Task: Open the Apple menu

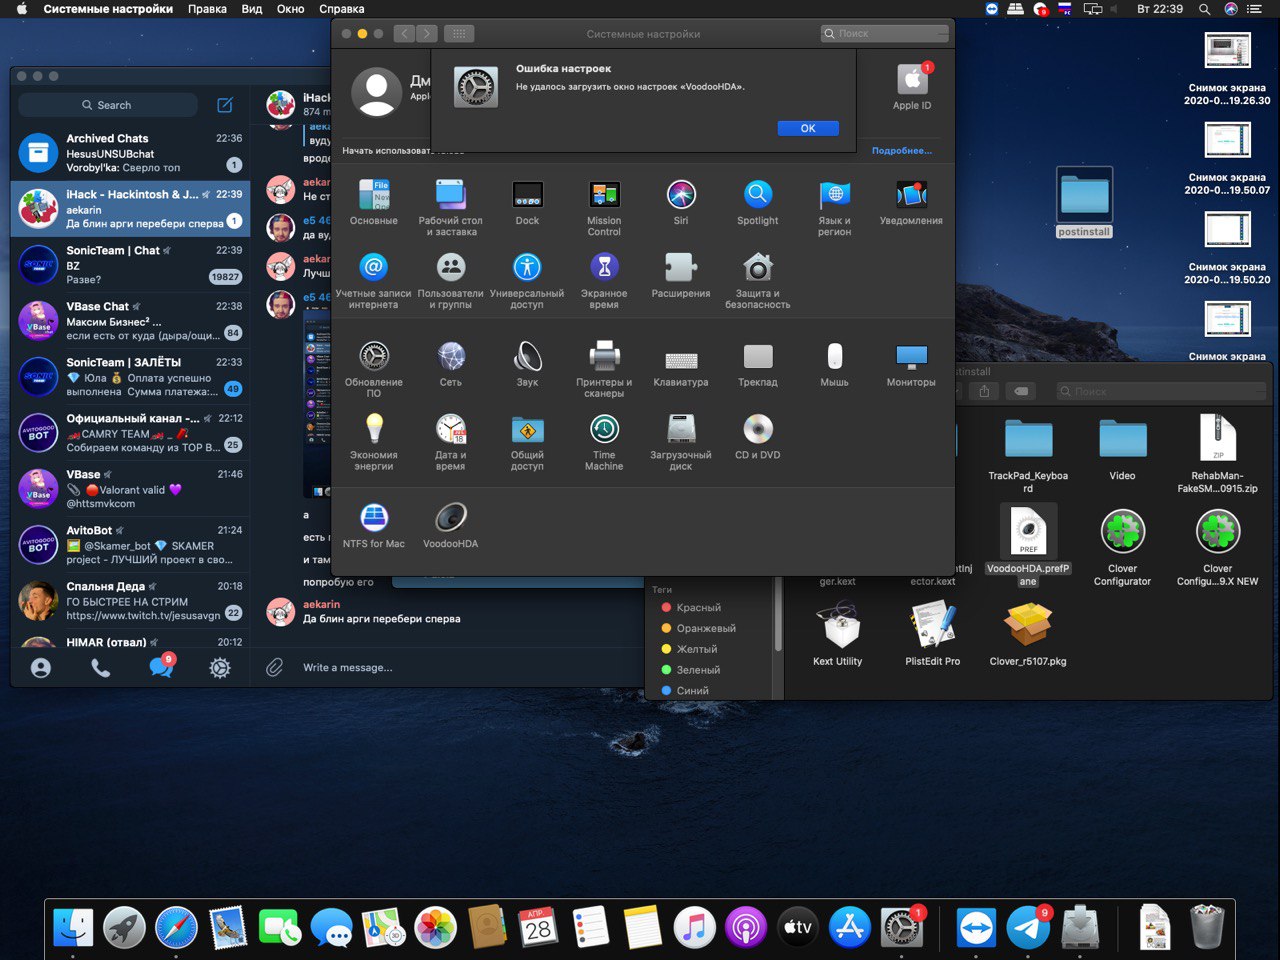Action: tap(21, 9)
